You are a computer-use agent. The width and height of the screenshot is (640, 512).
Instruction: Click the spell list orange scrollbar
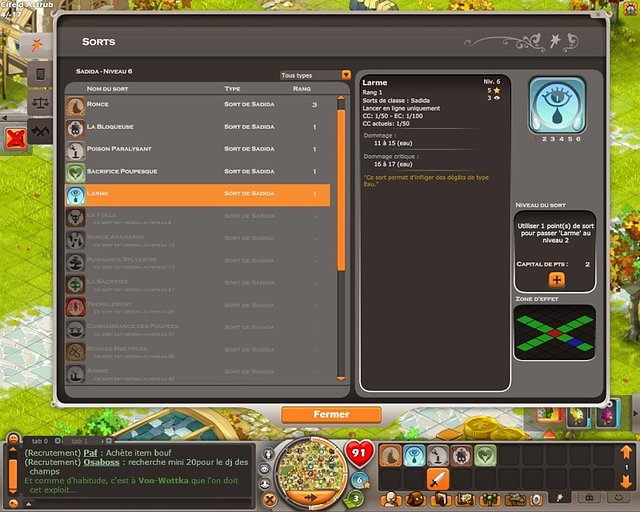342,180
